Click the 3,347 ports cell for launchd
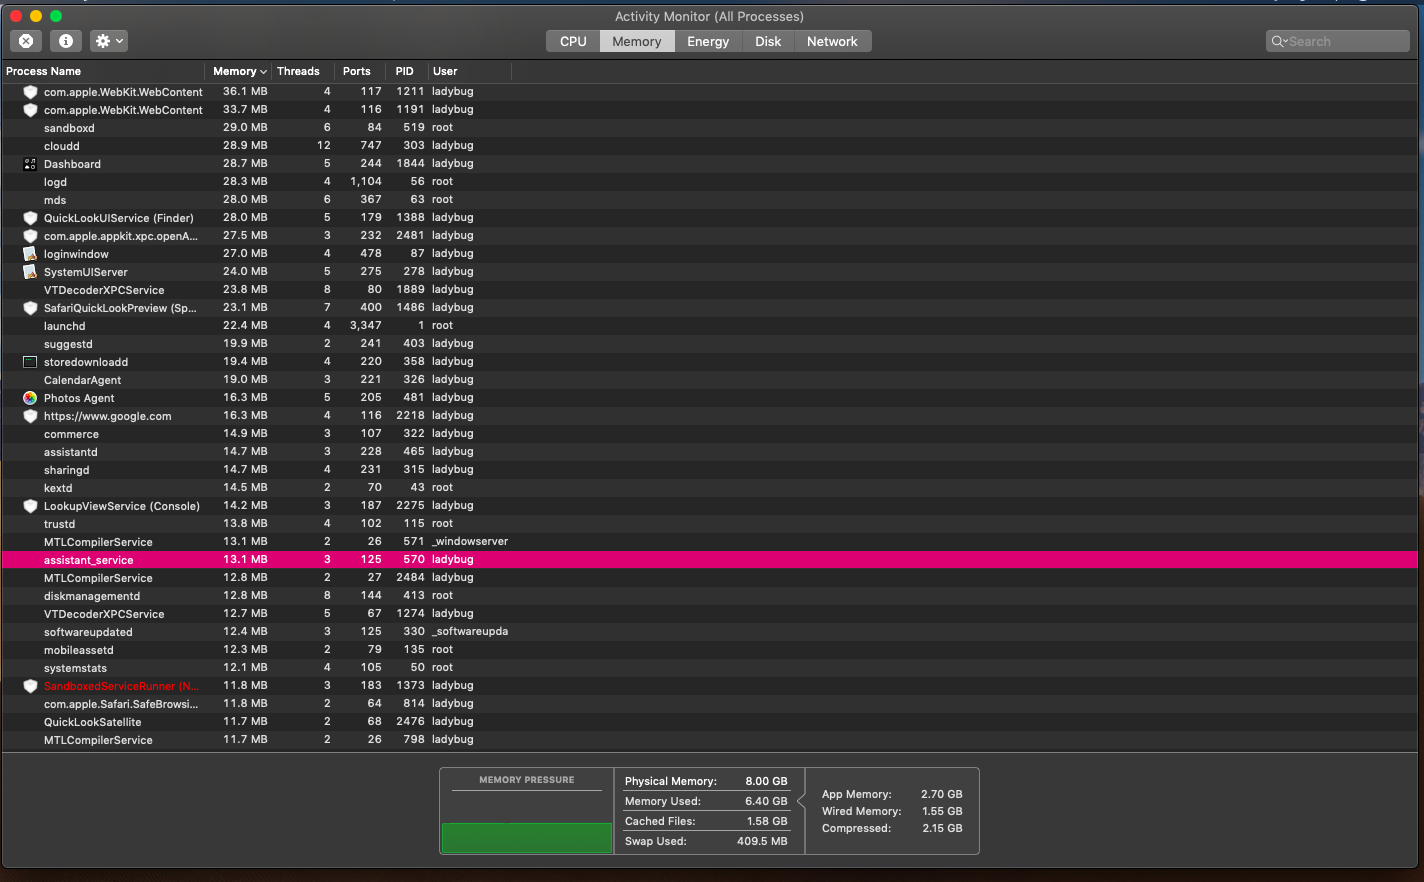 (x=366, y=325)
